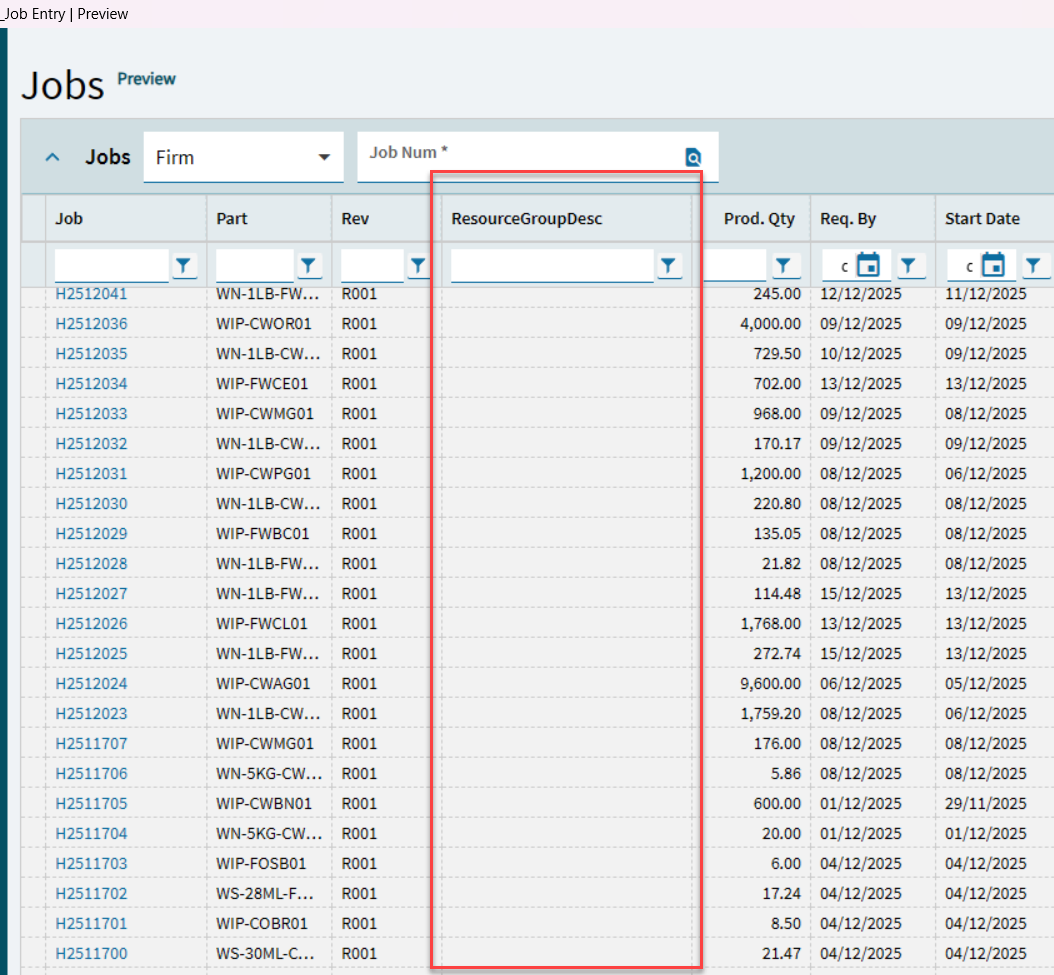Open job H2512036 link
This screenshot has height=975, width=1054.
(91, 324)
